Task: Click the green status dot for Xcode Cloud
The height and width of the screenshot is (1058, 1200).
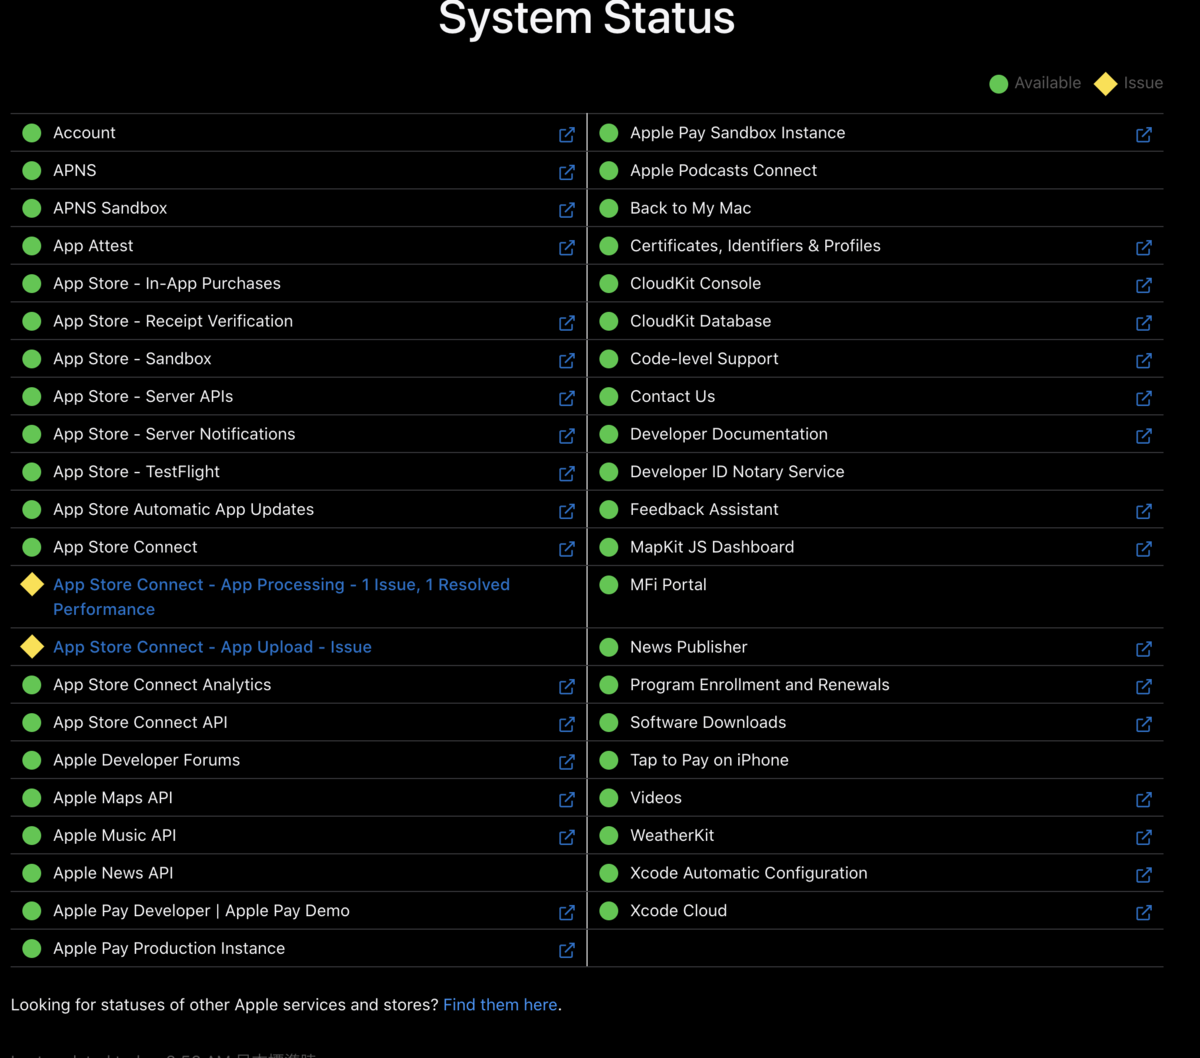Action: coord(609,911)
